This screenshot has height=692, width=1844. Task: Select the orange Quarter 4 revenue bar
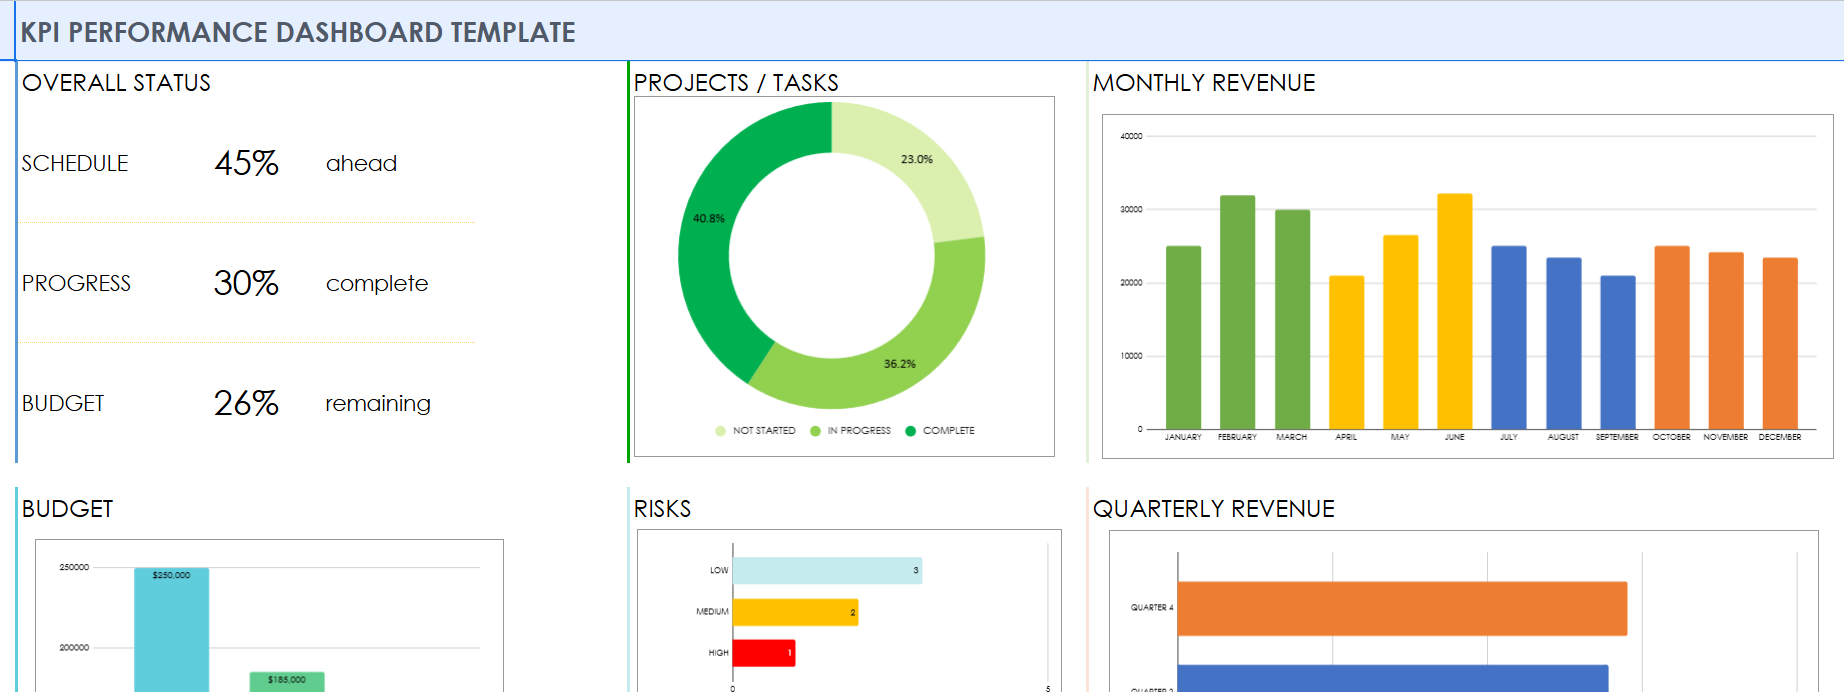pyautogui.click(x=1401, y=608)
